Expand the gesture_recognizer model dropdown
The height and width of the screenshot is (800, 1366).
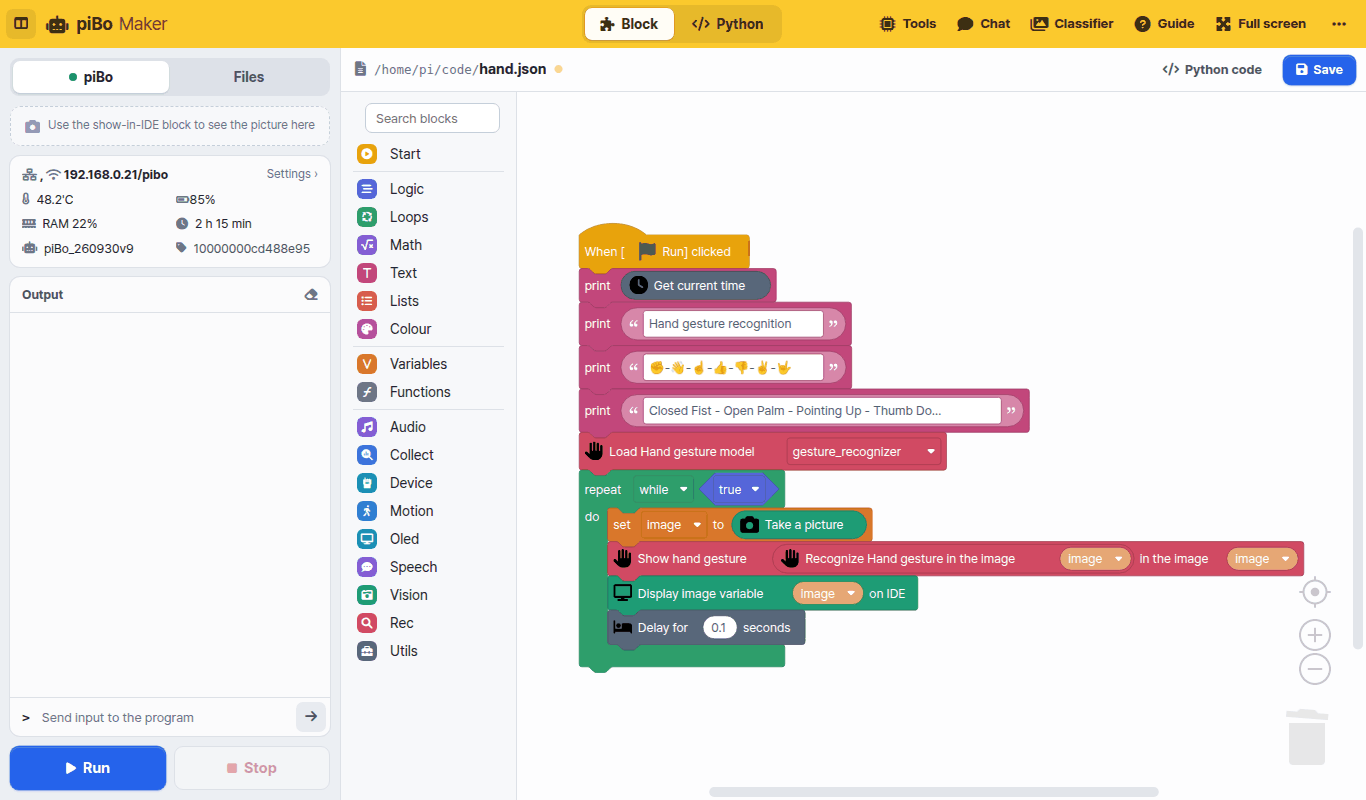click(865, 452)
